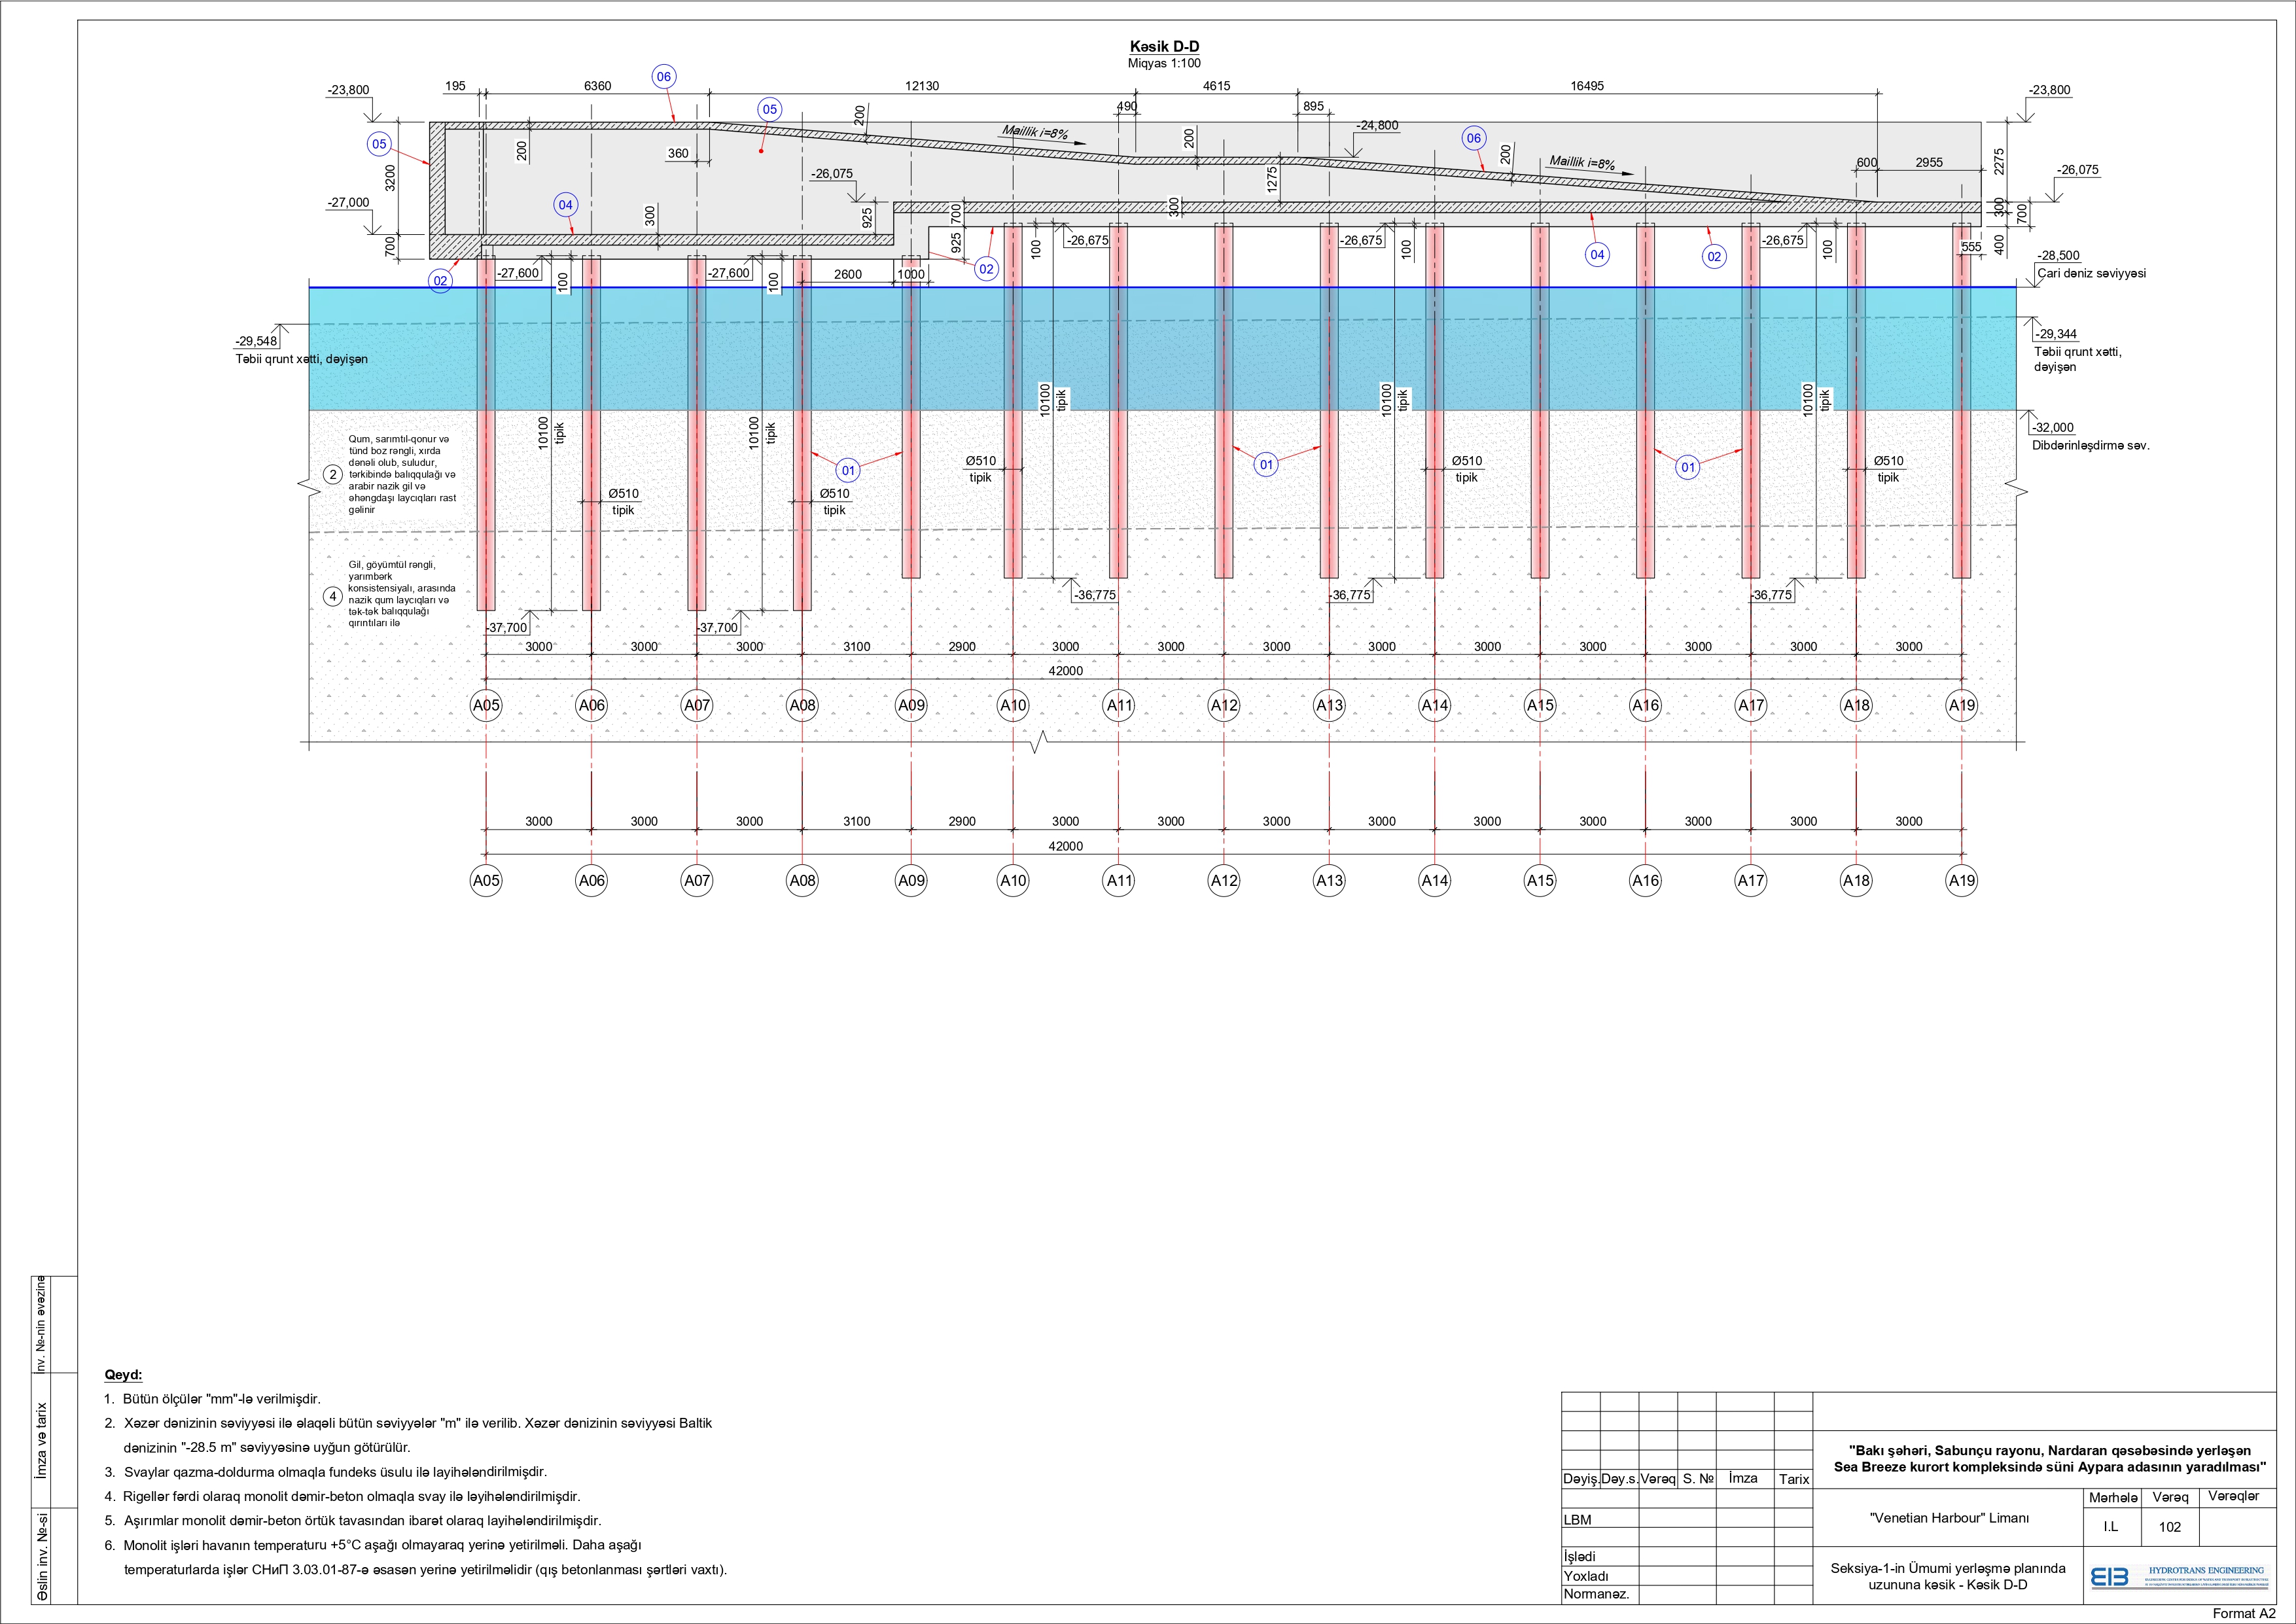Click the 05 callout pointing to left wall
2296x1624 pixels.
[379, 144]
